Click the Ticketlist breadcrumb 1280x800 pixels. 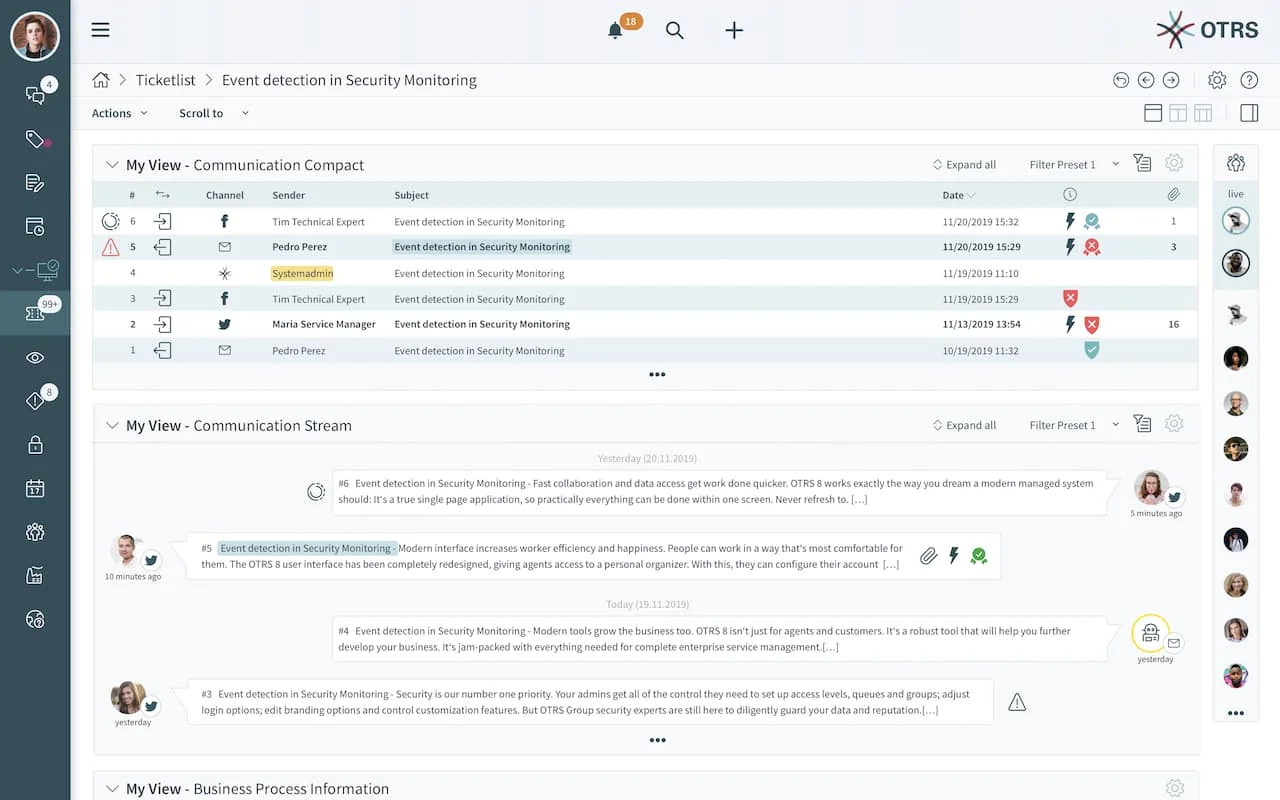[x=166, y=80]
